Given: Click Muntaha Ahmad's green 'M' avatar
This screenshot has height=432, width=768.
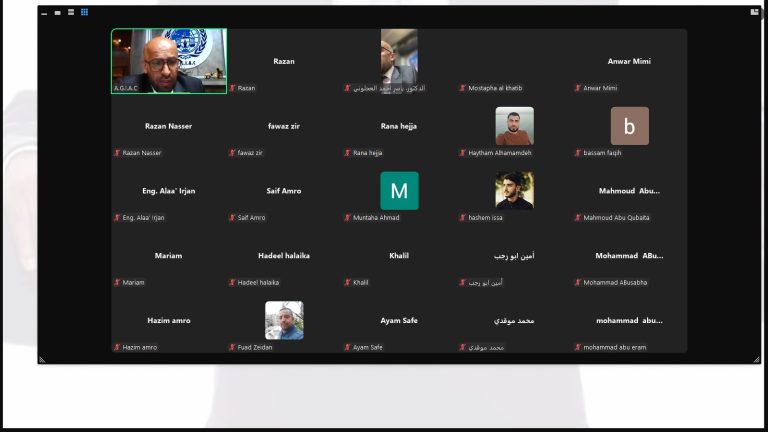Looking at the screenshot, I should coord(399,191).
